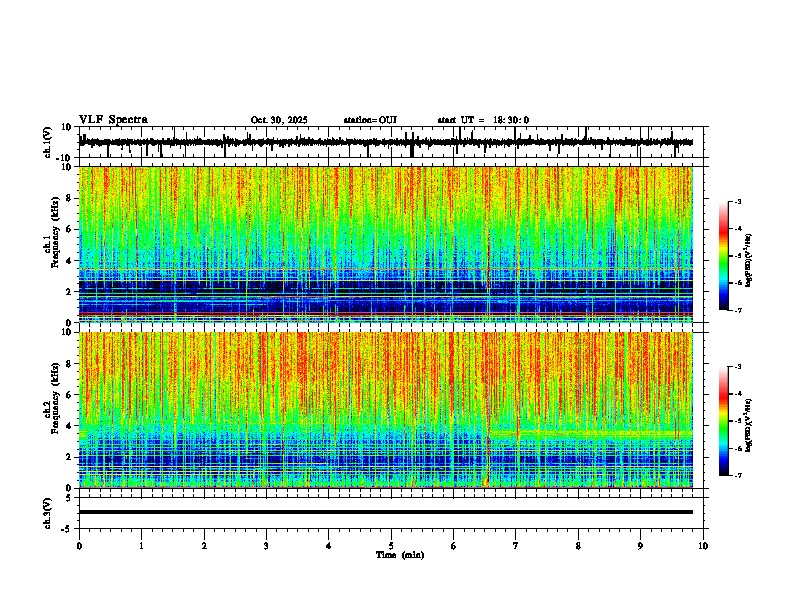
Task: Click the ch.1 spectrogram panel
Action: [386, 244]
